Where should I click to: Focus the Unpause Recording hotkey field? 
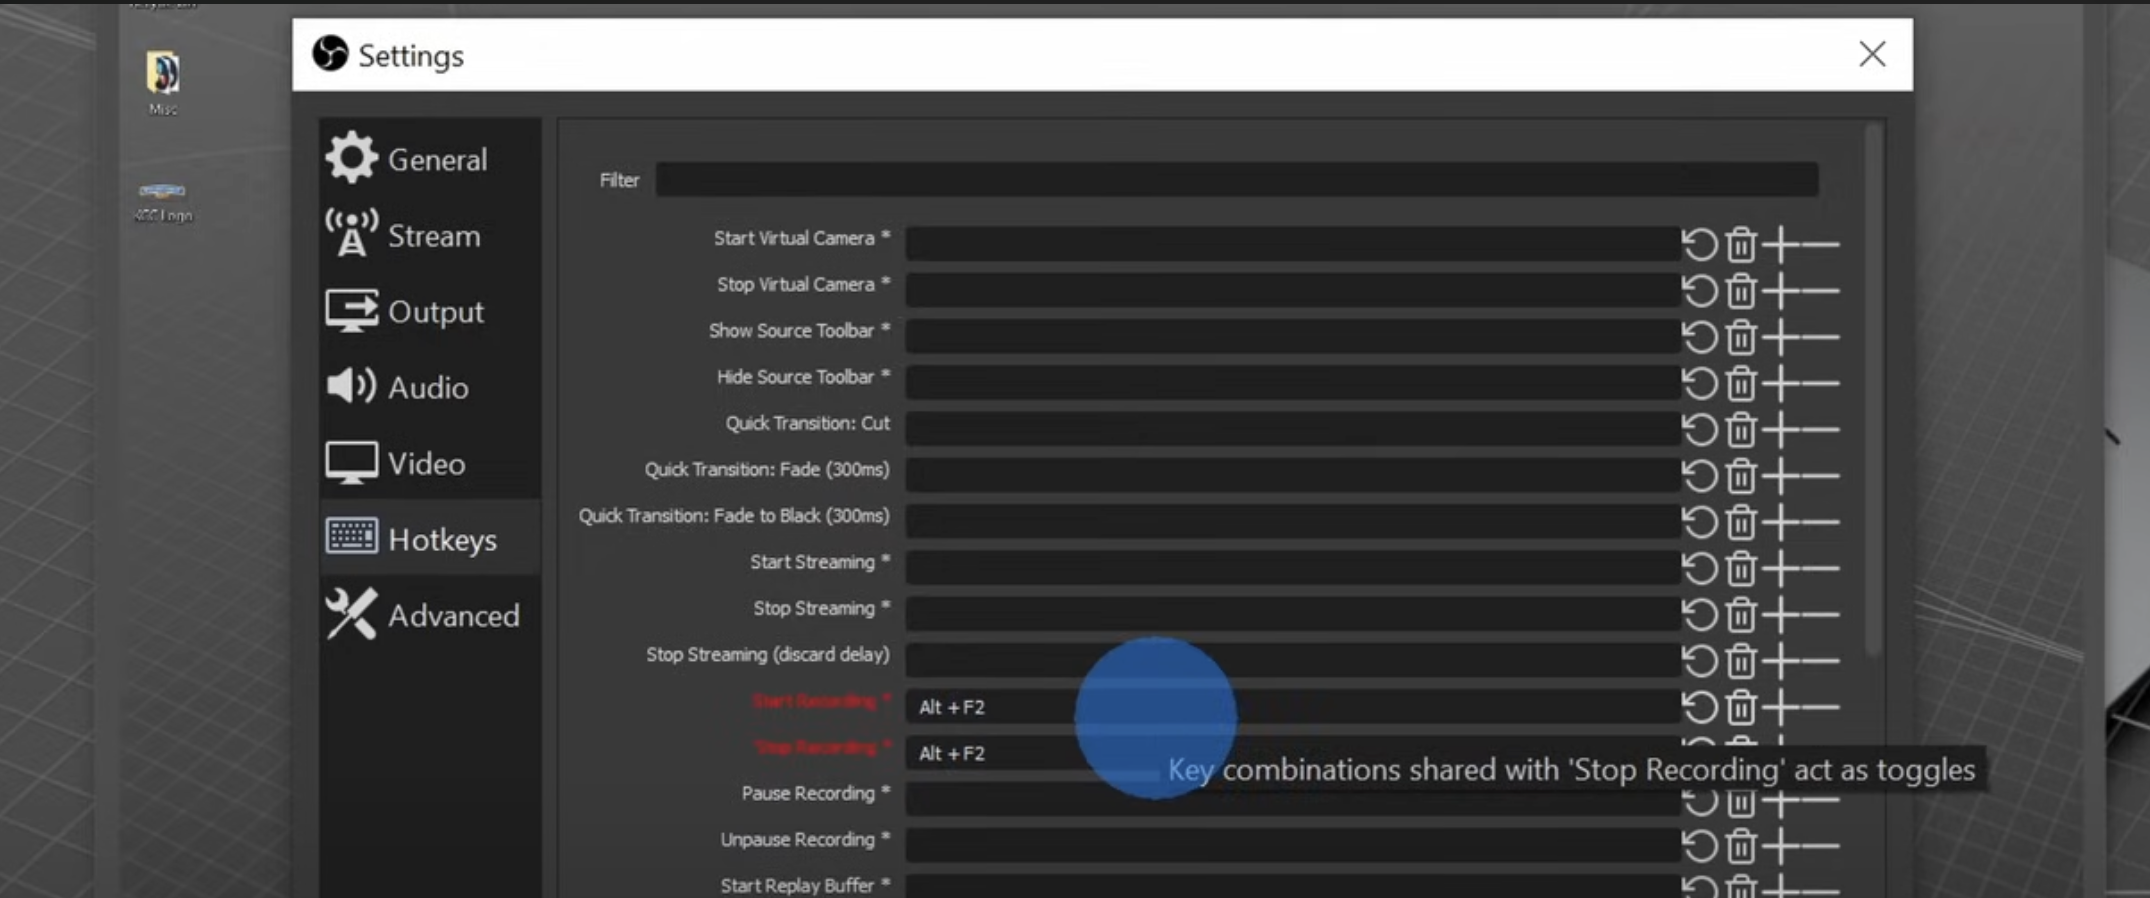1292,845
